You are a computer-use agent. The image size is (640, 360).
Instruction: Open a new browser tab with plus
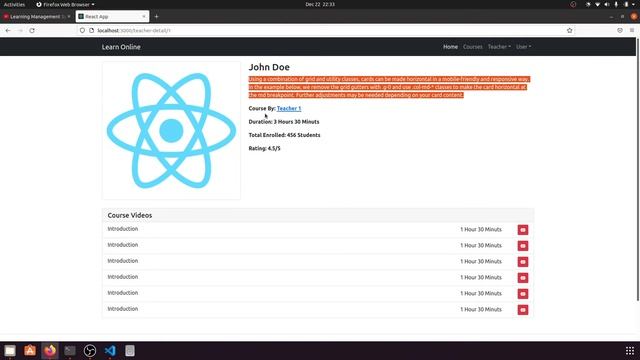(x=156, y=17)
